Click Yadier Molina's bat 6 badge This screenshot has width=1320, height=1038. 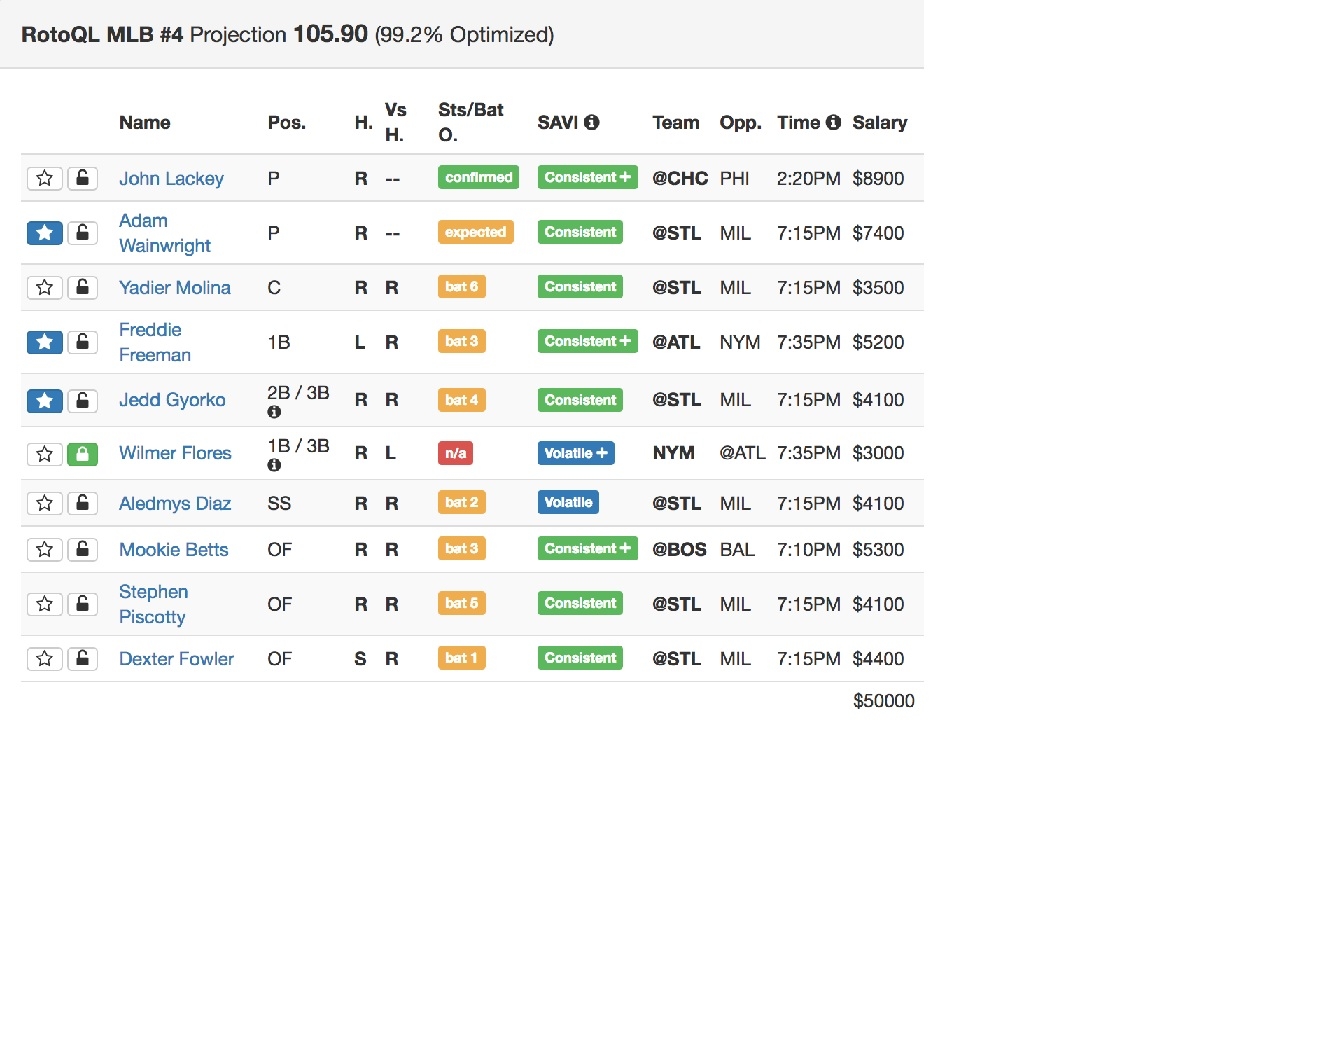[461, 286]
